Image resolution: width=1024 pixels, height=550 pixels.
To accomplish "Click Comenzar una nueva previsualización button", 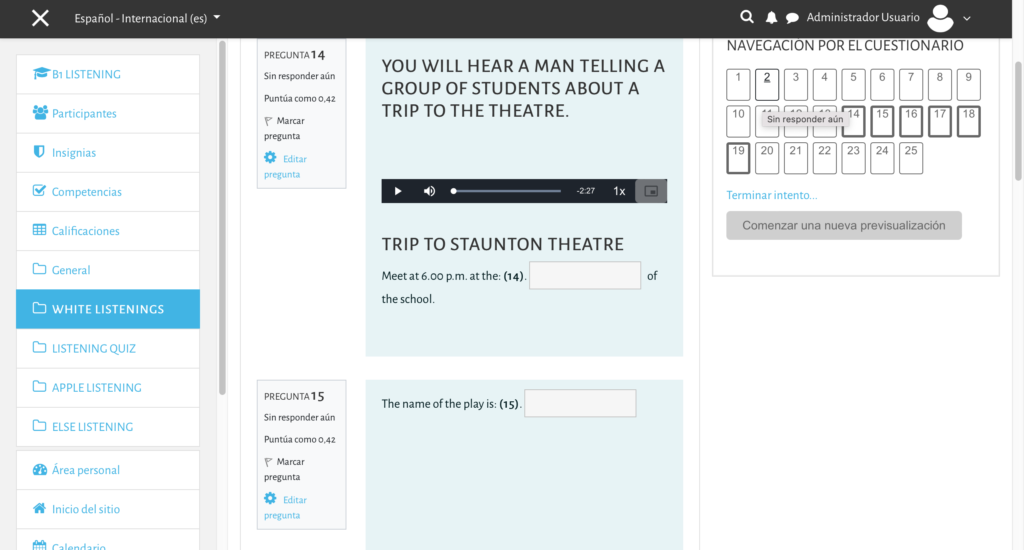I will (843, 225).
